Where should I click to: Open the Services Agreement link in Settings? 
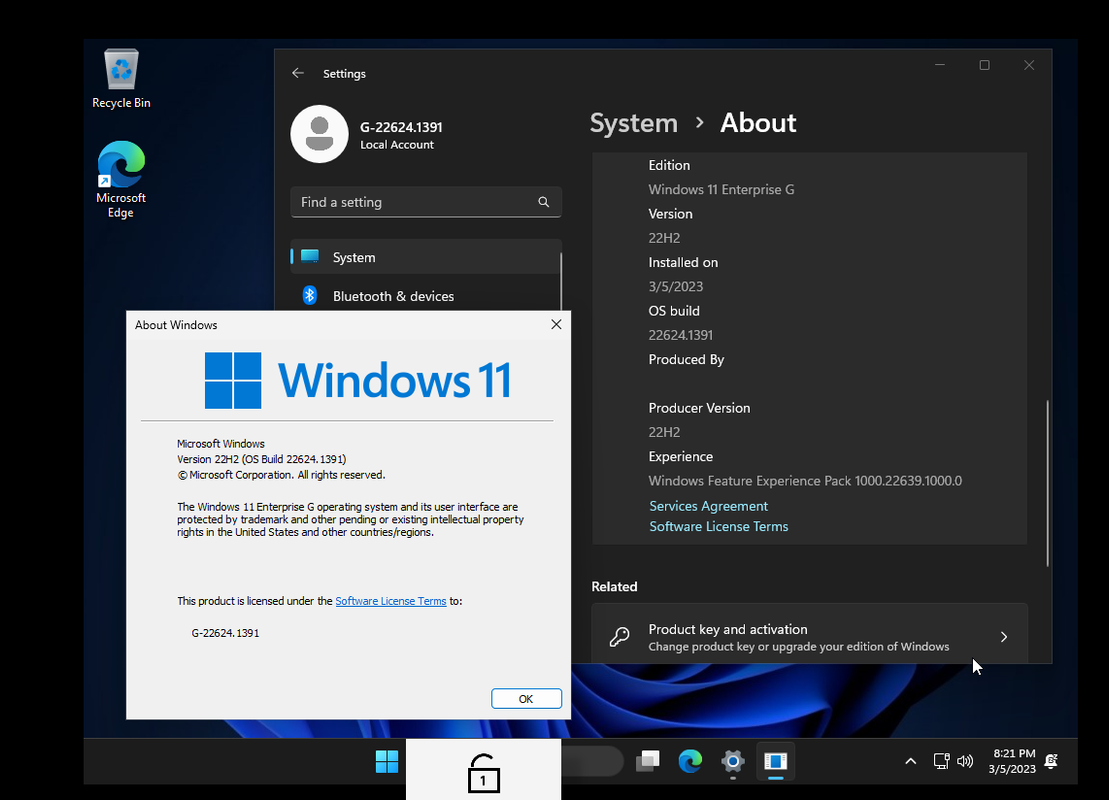click(708, 506)
